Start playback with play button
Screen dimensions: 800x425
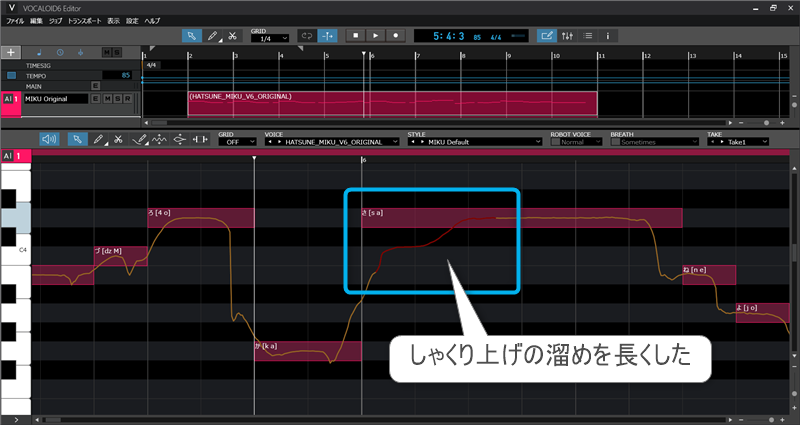pyautogui.click(x=376, y=36)
